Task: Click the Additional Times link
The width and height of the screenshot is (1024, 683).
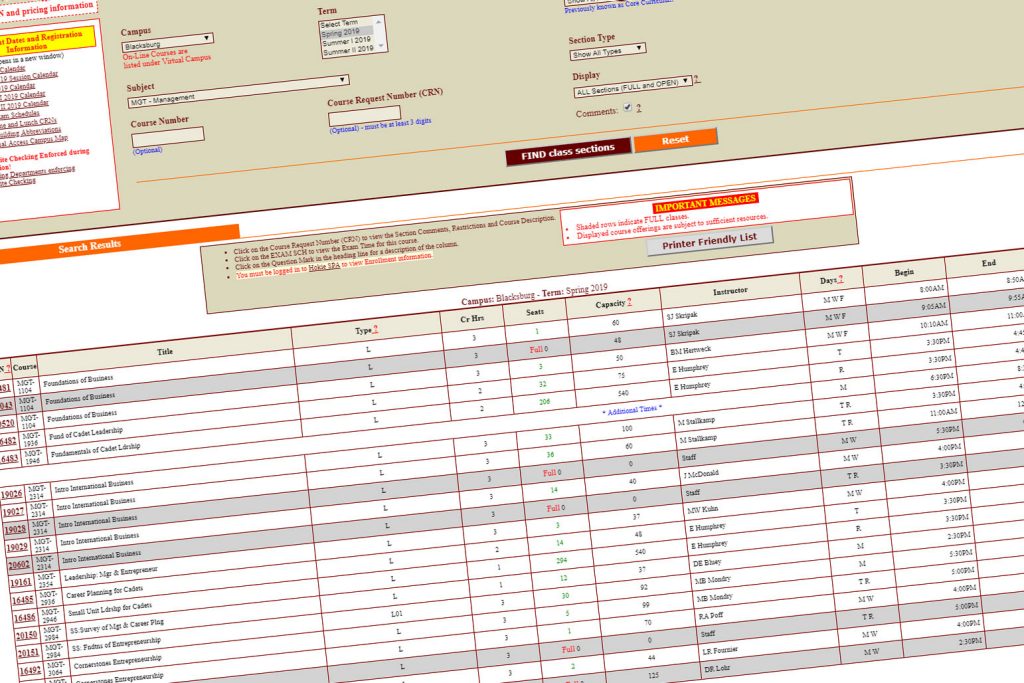Action: pos(632,409)
